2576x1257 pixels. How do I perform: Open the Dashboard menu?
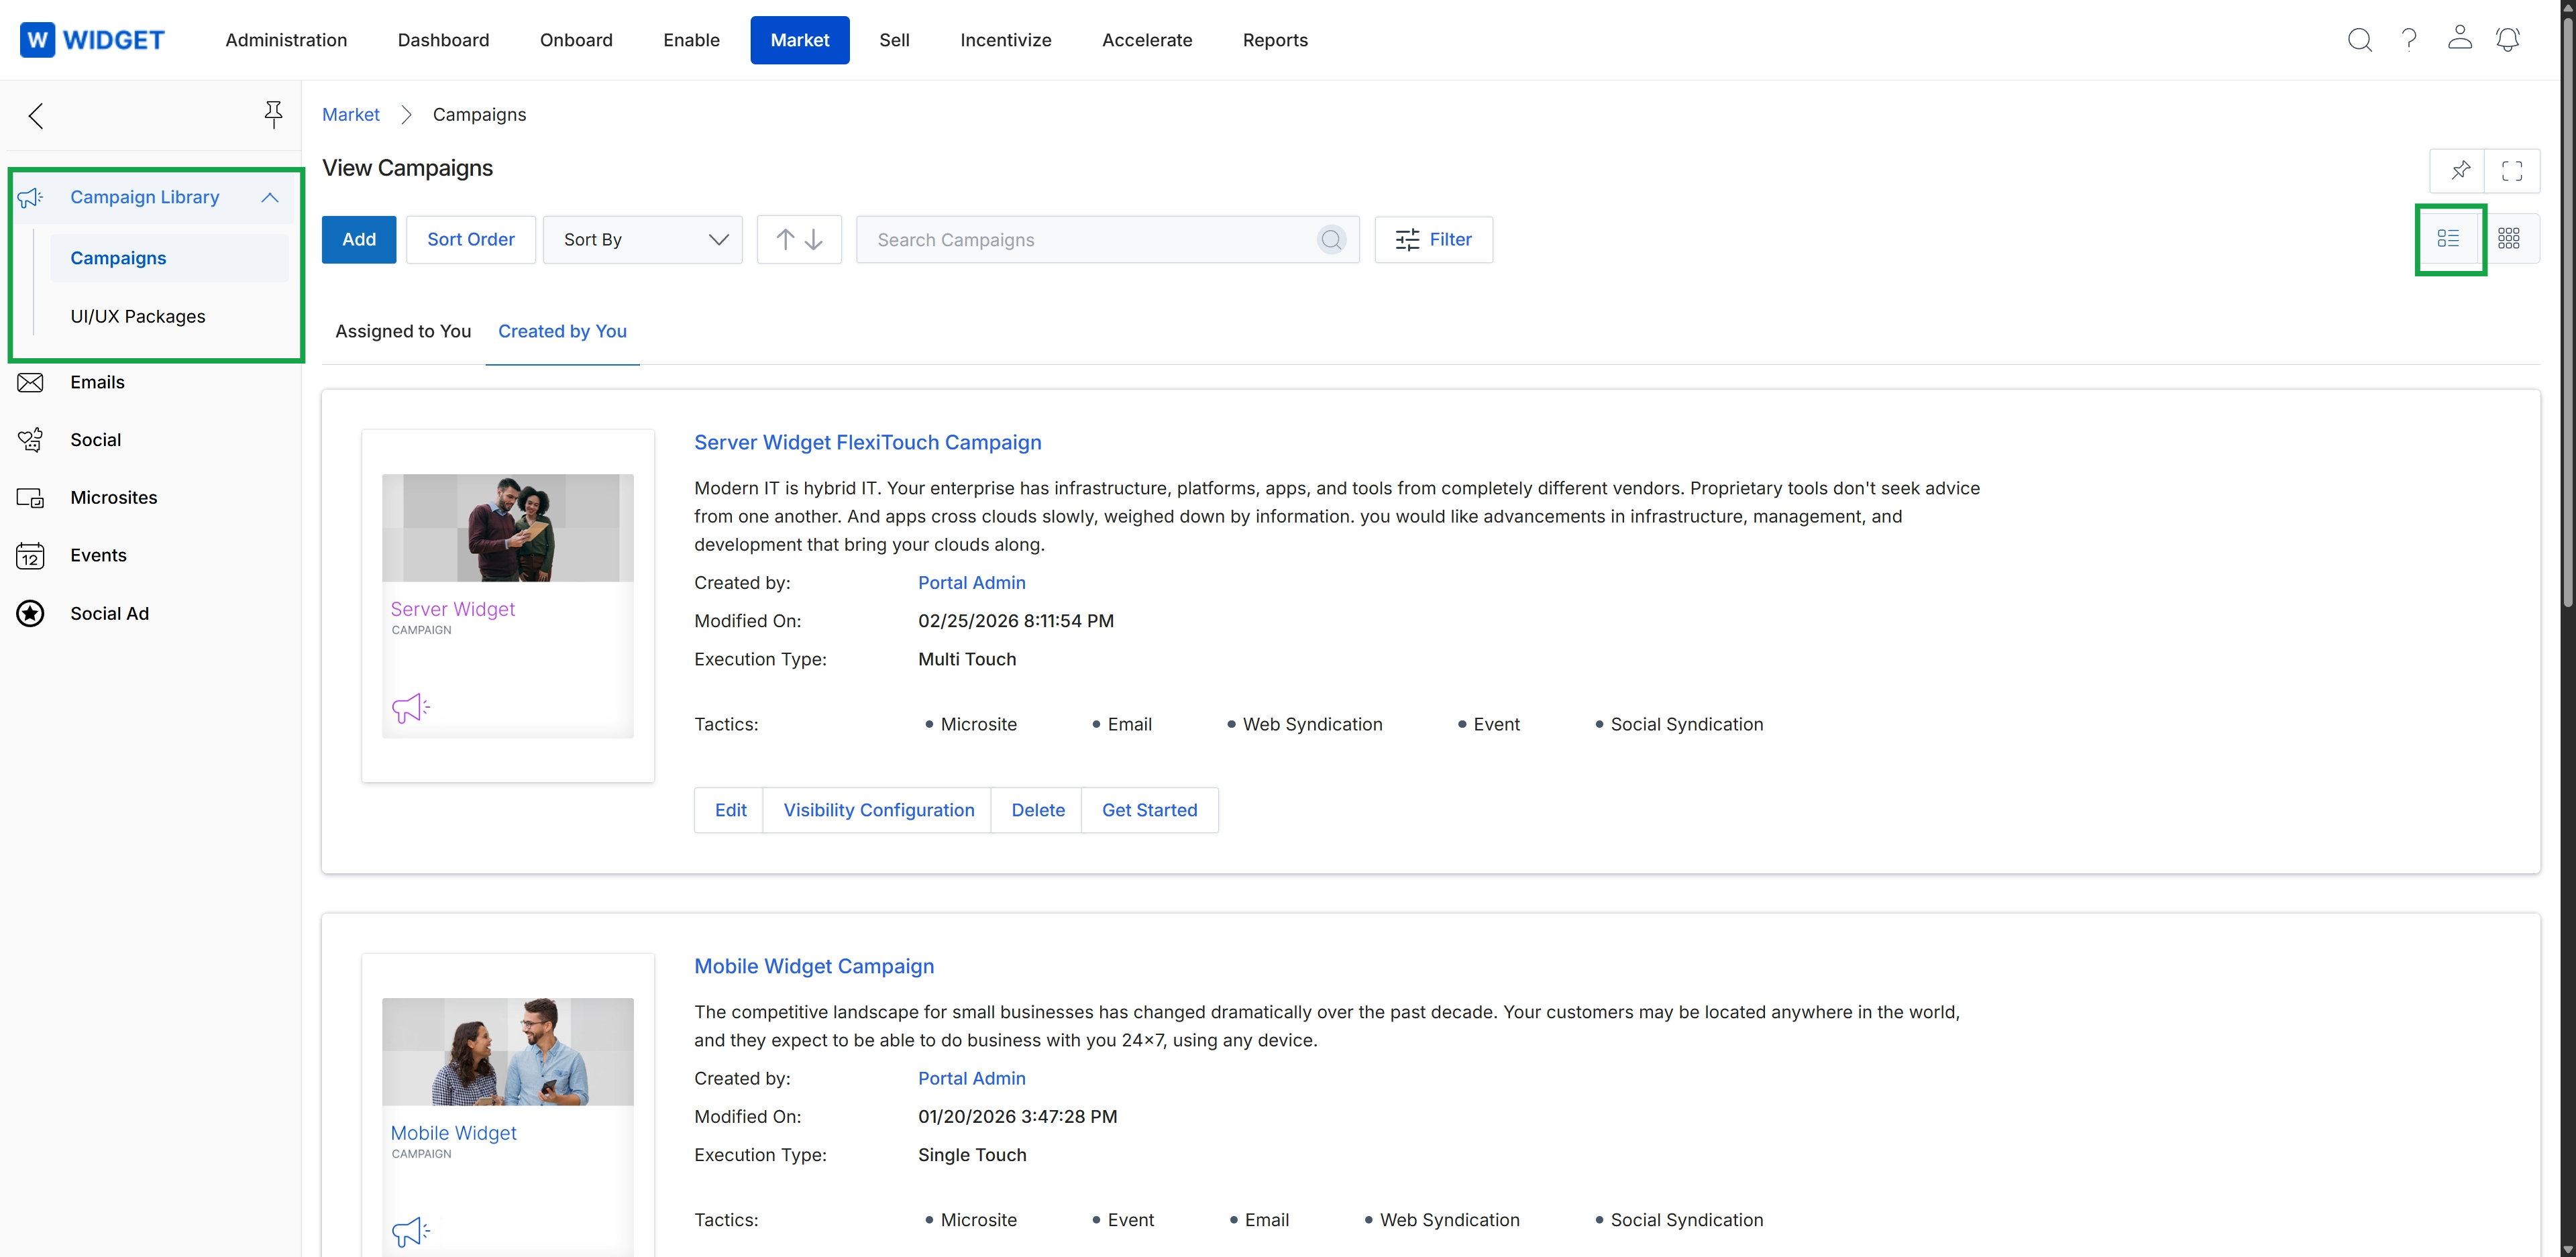[443, 40]
